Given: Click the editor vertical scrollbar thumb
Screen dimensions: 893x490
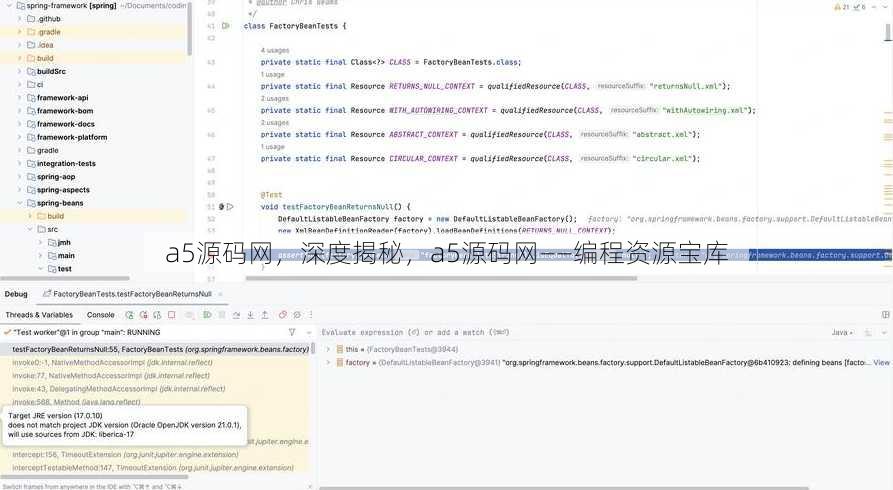Looking at the screenshot, I should 887,32.
